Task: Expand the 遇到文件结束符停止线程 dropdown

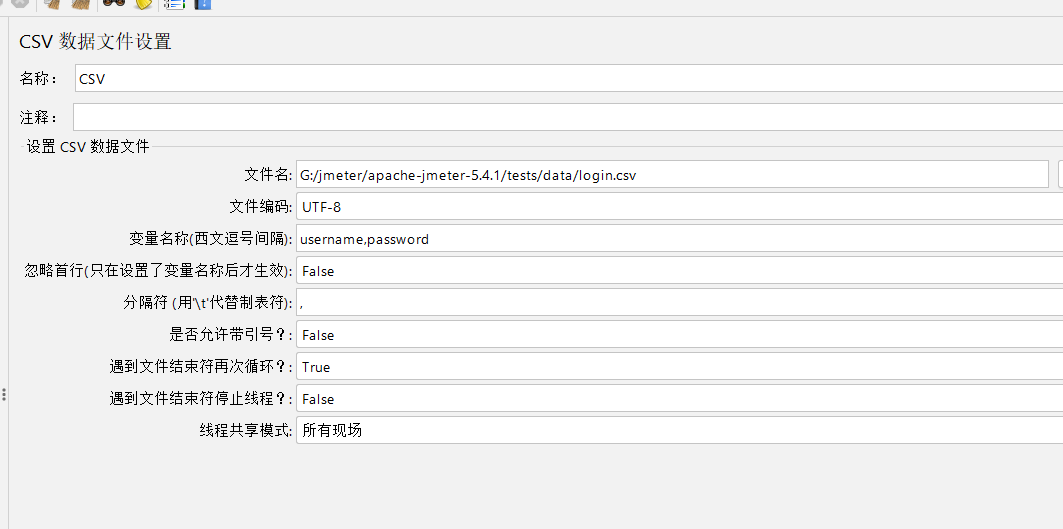Action: tap(678, 399)
